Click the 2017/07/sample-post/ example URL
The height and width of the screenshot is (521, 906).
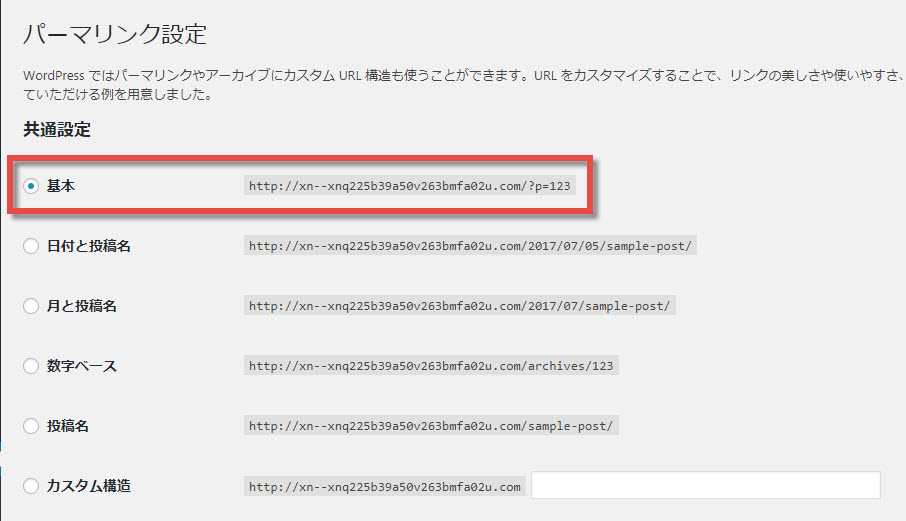459,306
